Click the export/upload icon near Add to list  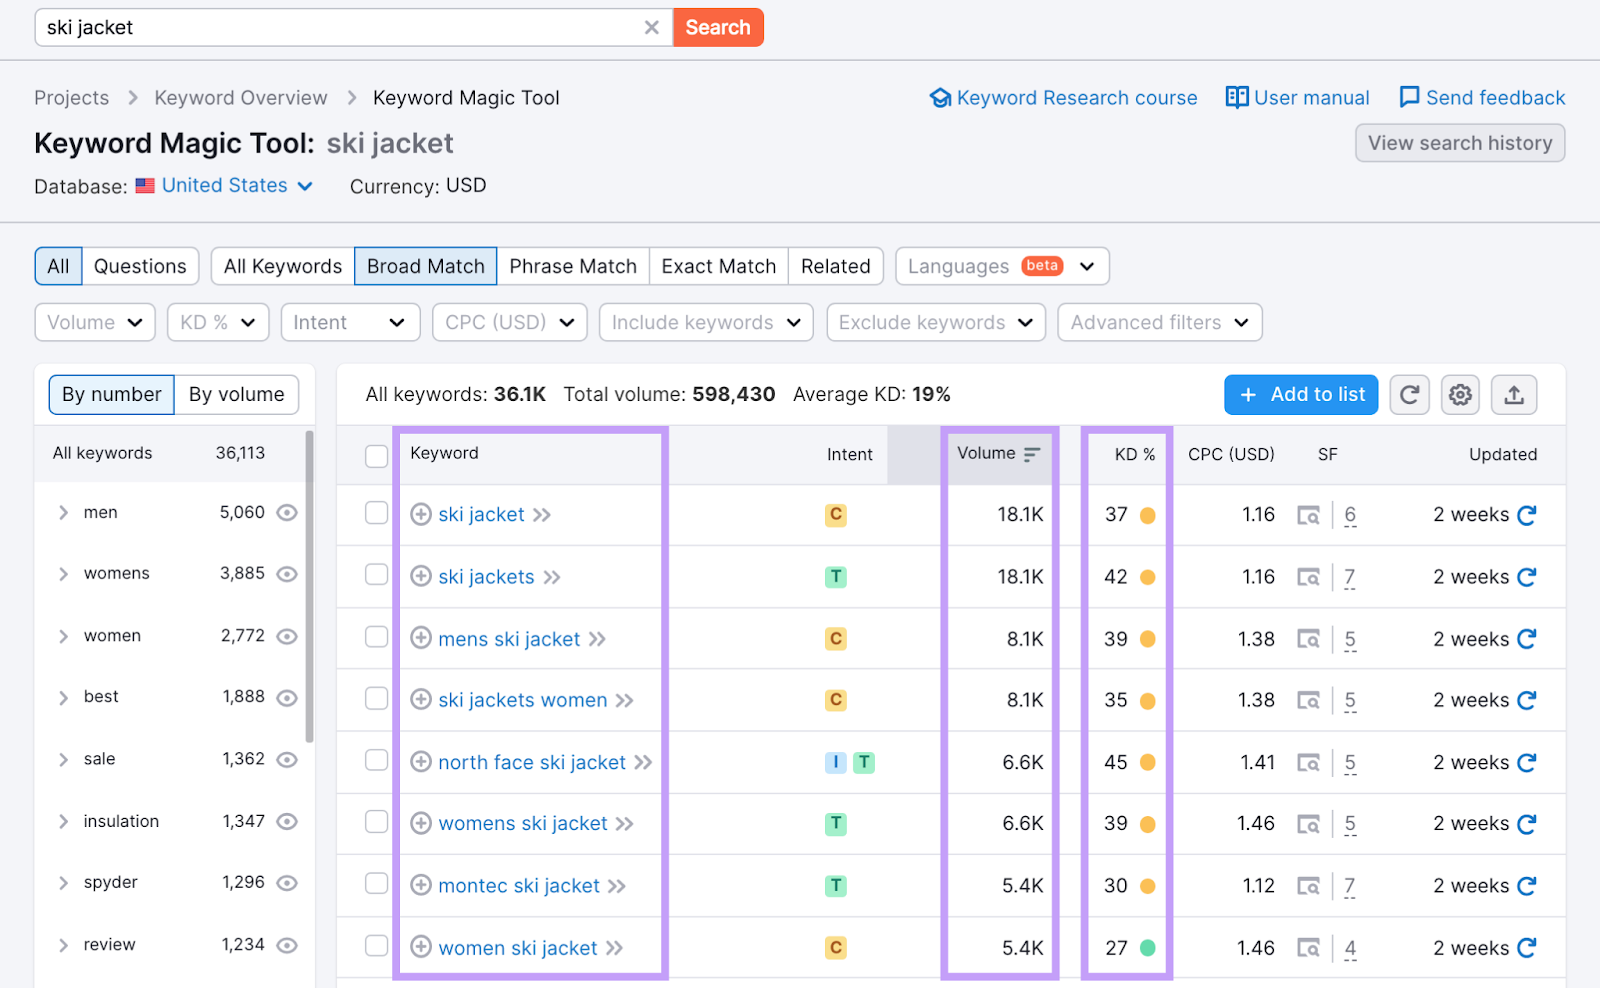pyautogui.click(x=1513, y=394)
